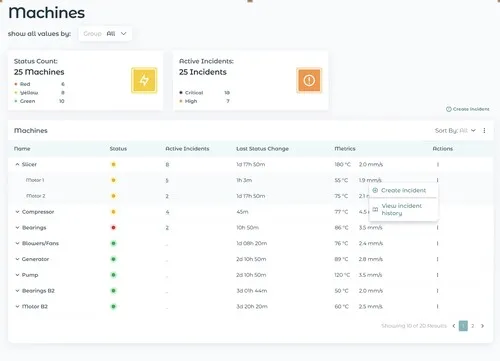The height and width of the screenshot is (361, 500).
Task: Click Pump's 120 °C temperature value
Action: [342, 275]
